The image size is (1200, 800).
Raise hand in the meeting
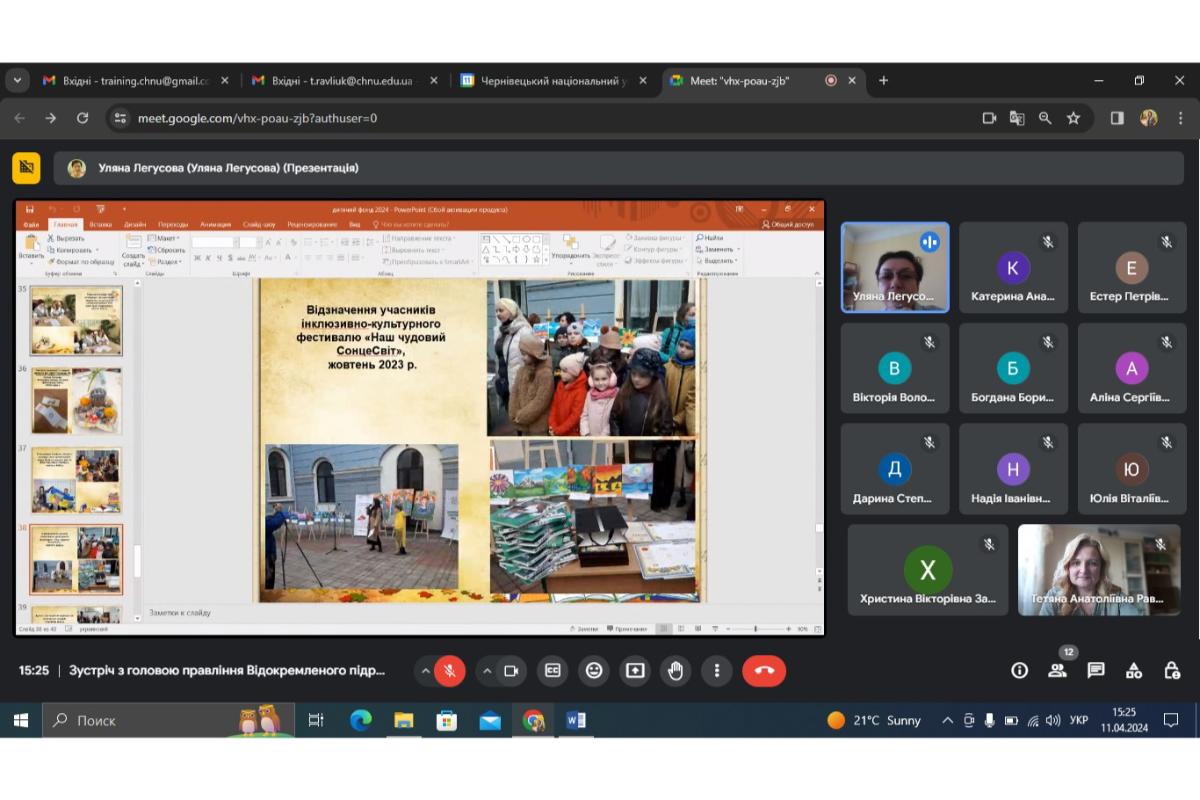point(676,671)
